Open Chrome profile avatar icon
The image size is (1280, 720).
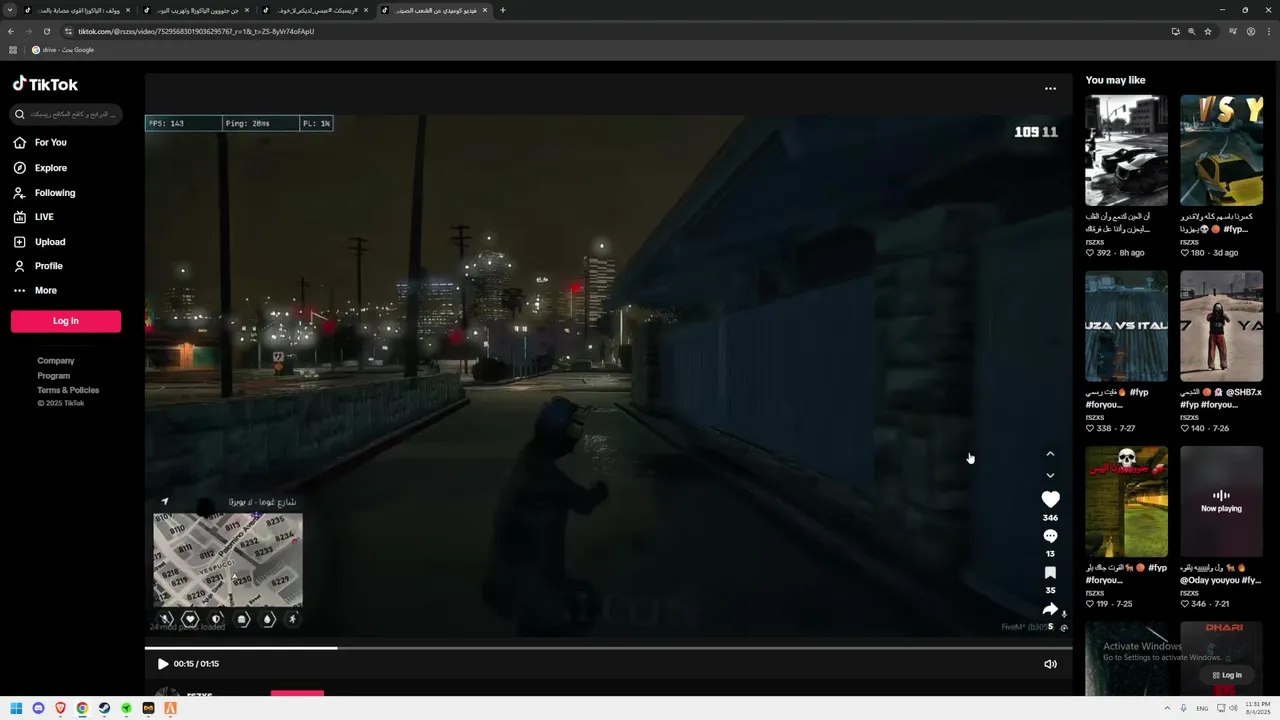pos(1251,31)
